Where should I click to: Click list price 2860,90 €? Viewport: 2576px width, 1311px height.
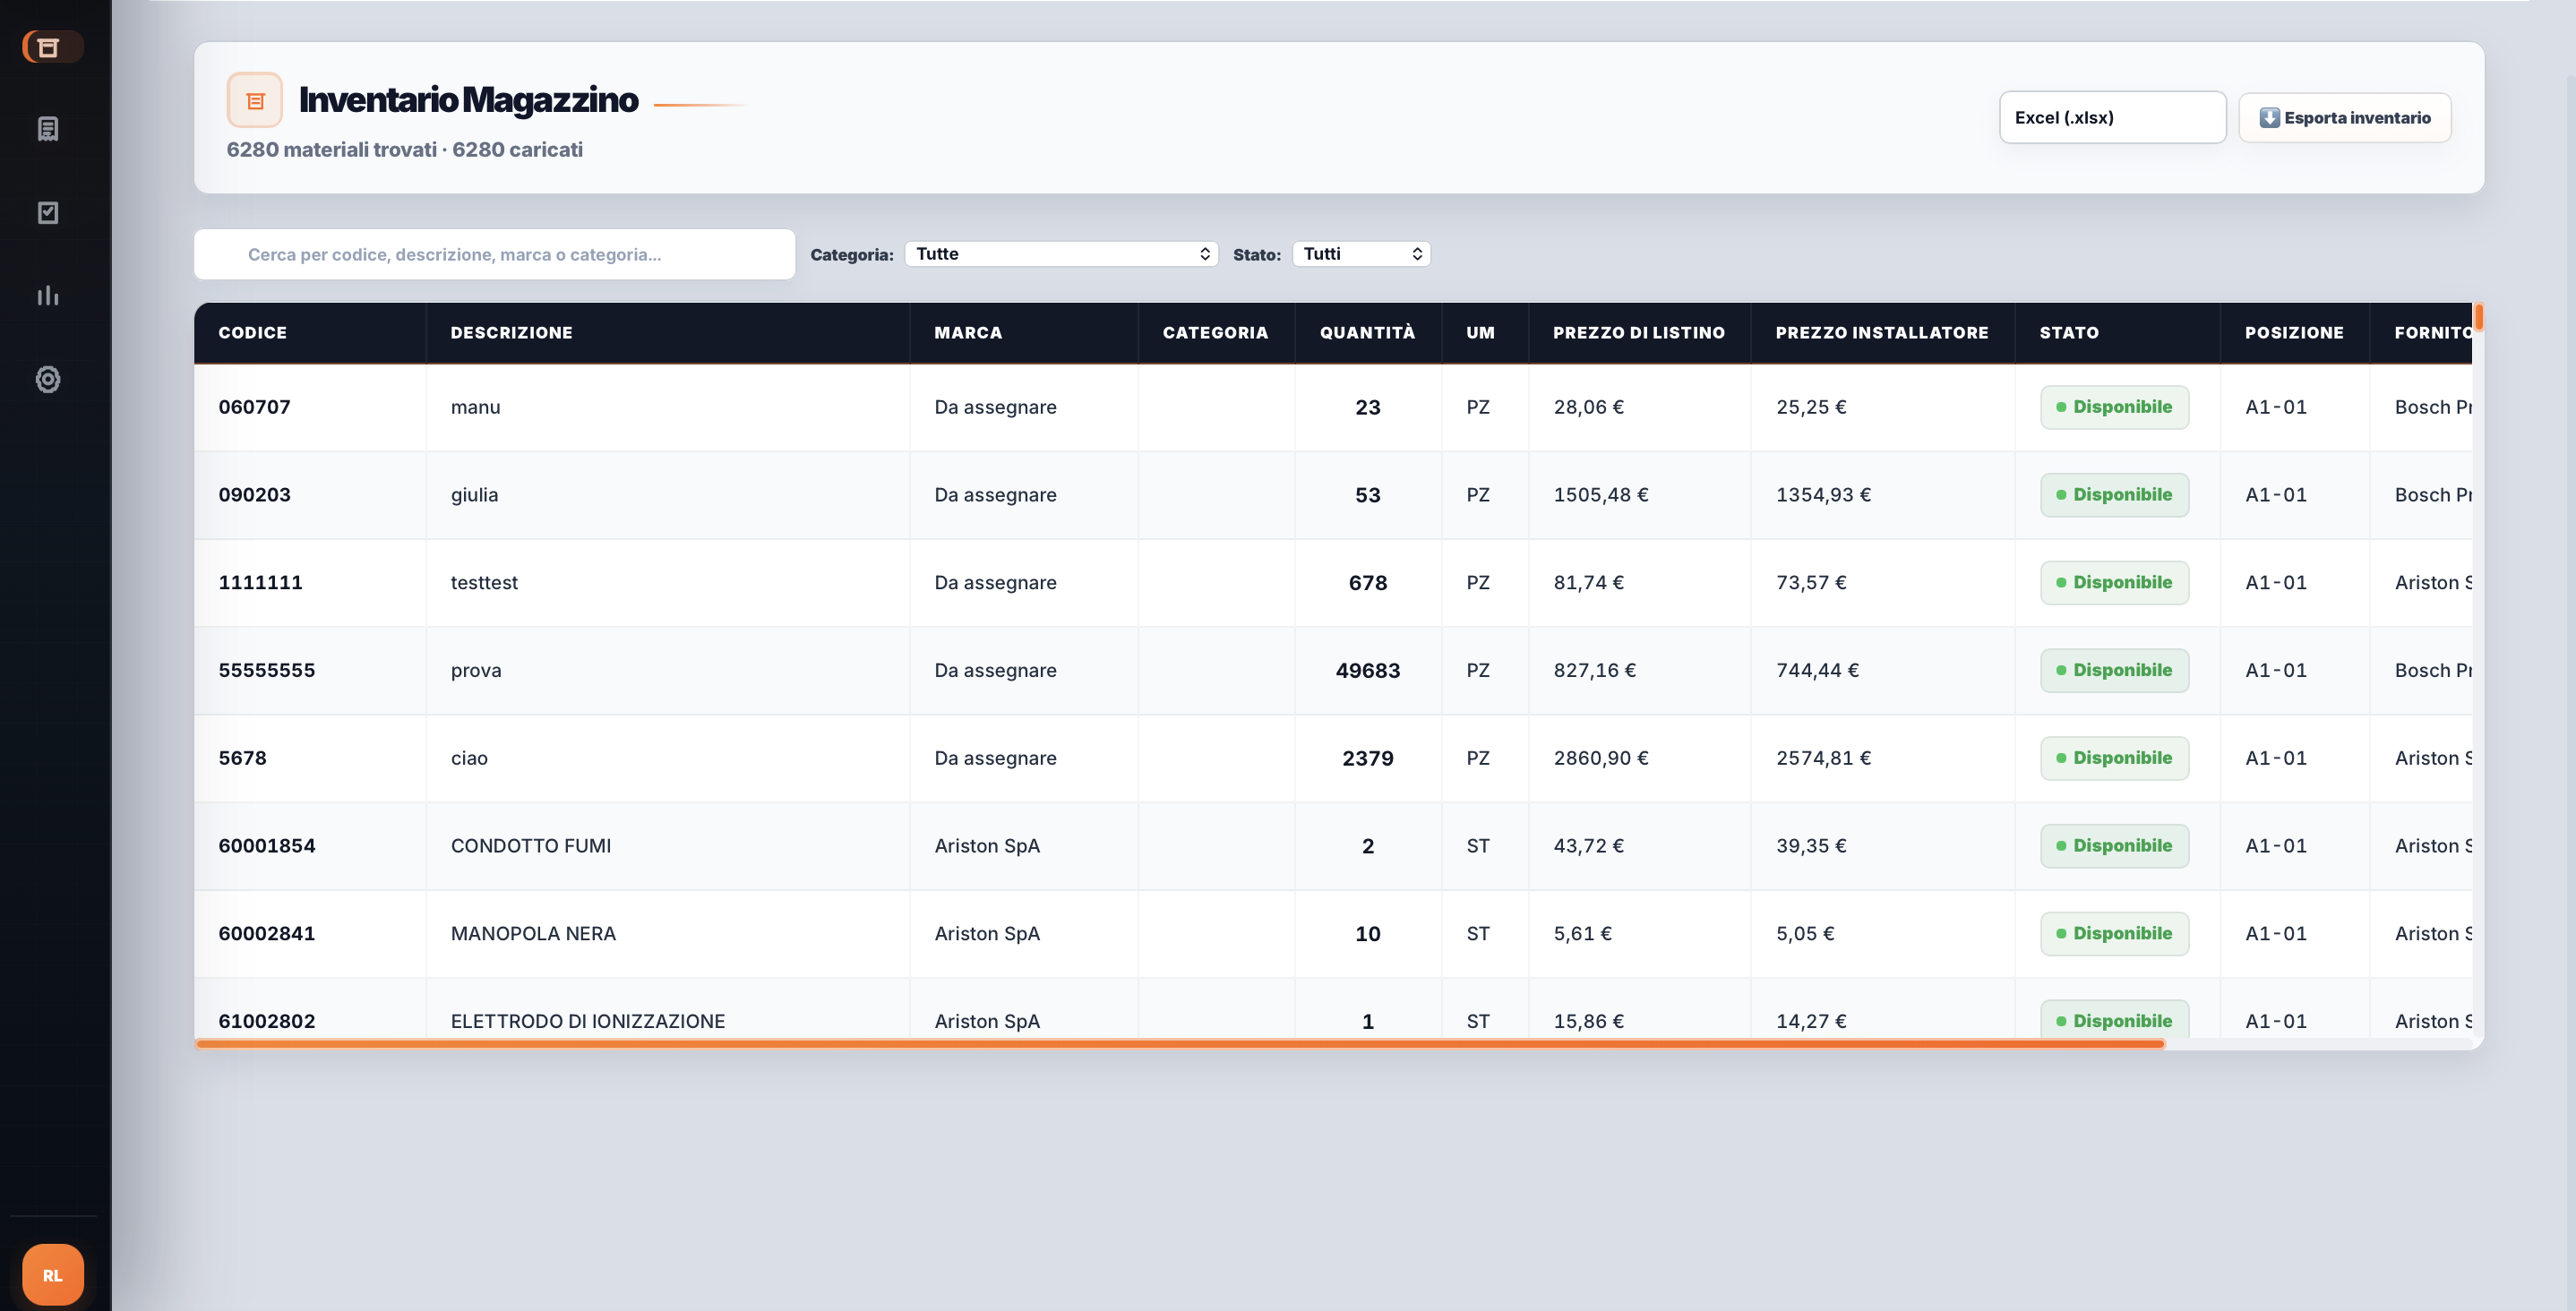[x=1600, y=758]
